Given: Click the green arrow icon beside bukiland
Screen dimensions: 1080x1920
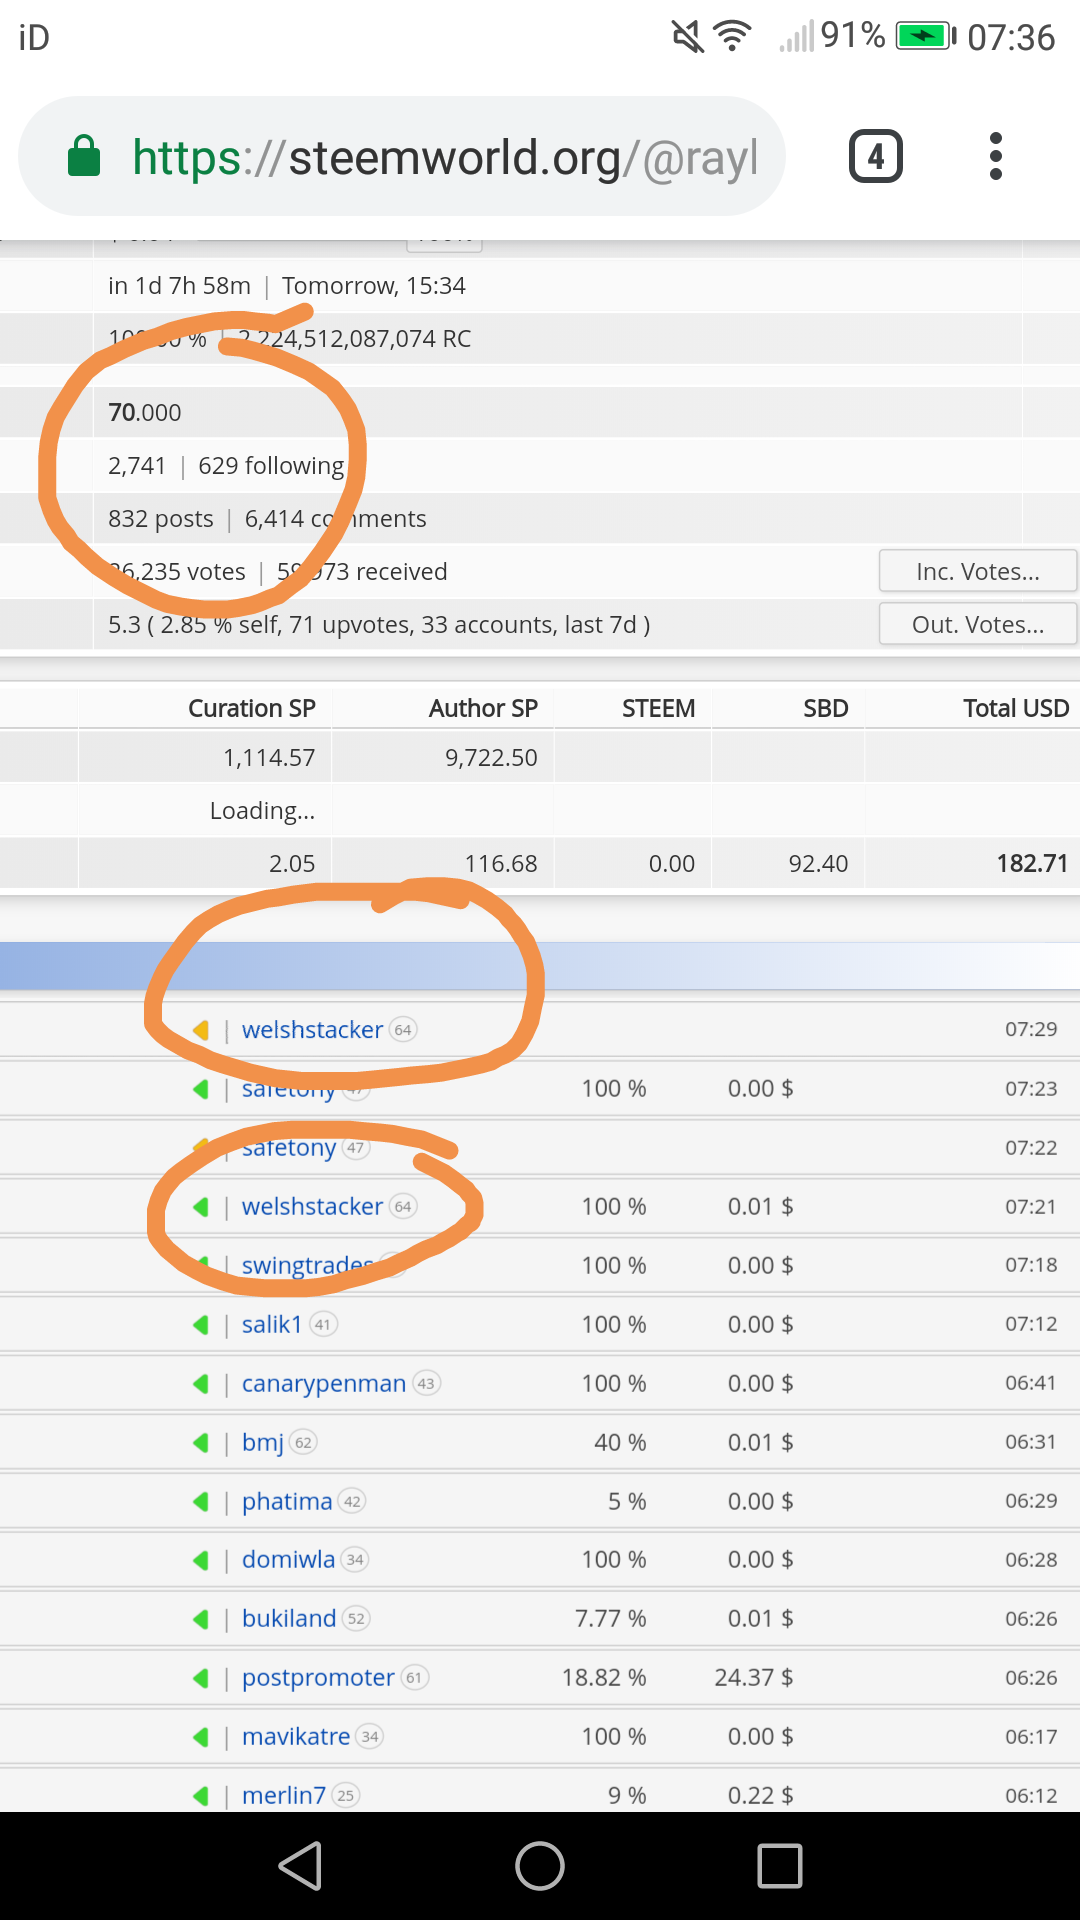Looking at the screenshot, I should coord(201,1618).
